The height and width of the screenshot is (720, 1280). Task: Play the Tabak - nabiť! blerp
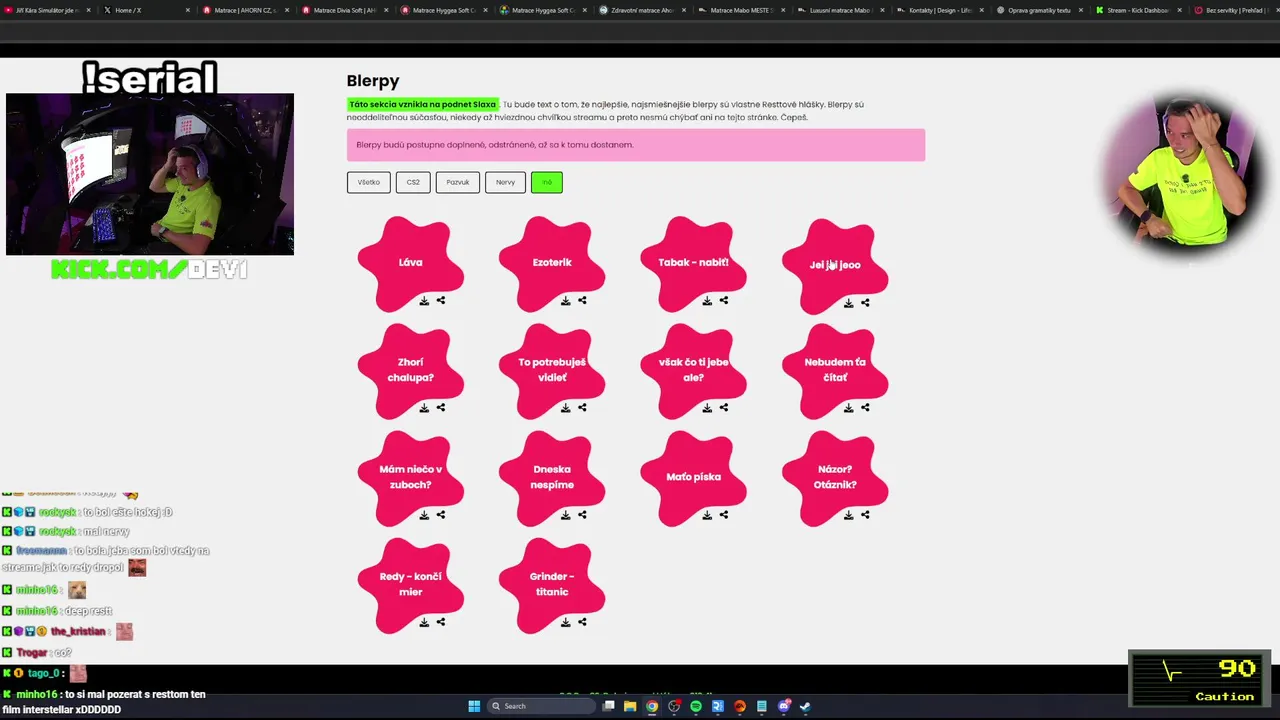coord(693,262)
